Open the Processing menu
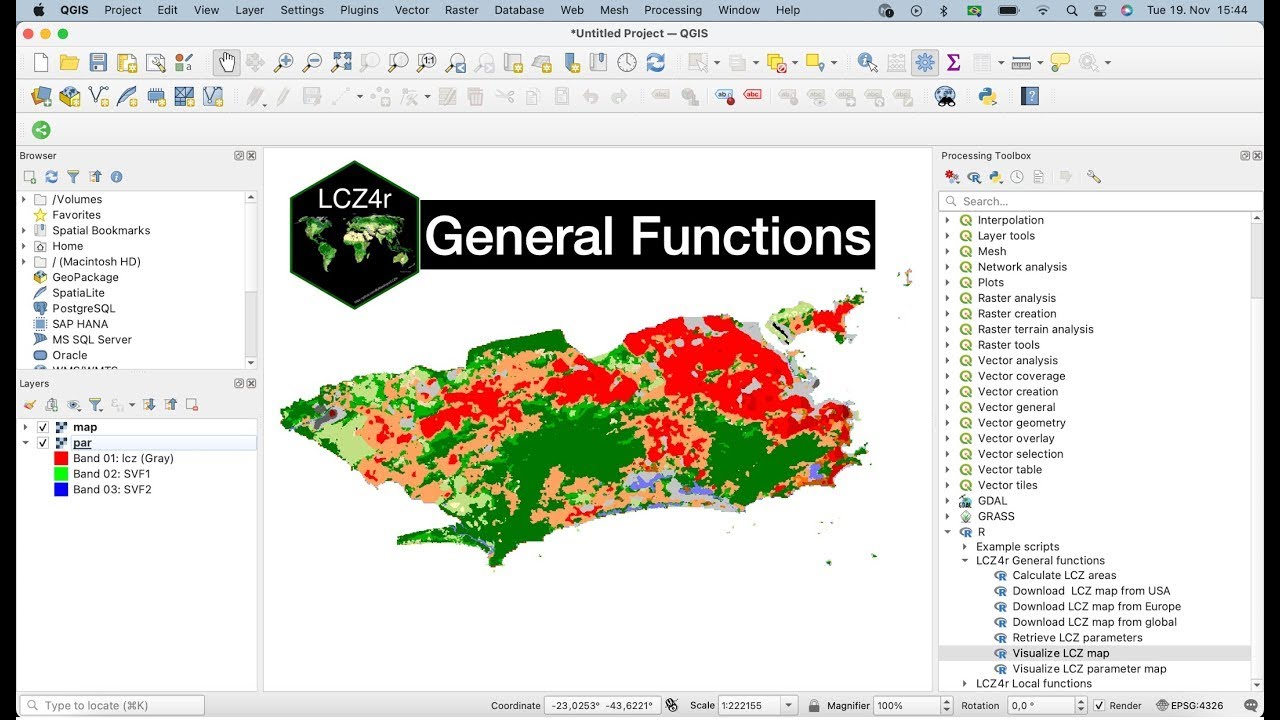The width and height of the screenshot is (1280, 720). click(x=673, y=10)
